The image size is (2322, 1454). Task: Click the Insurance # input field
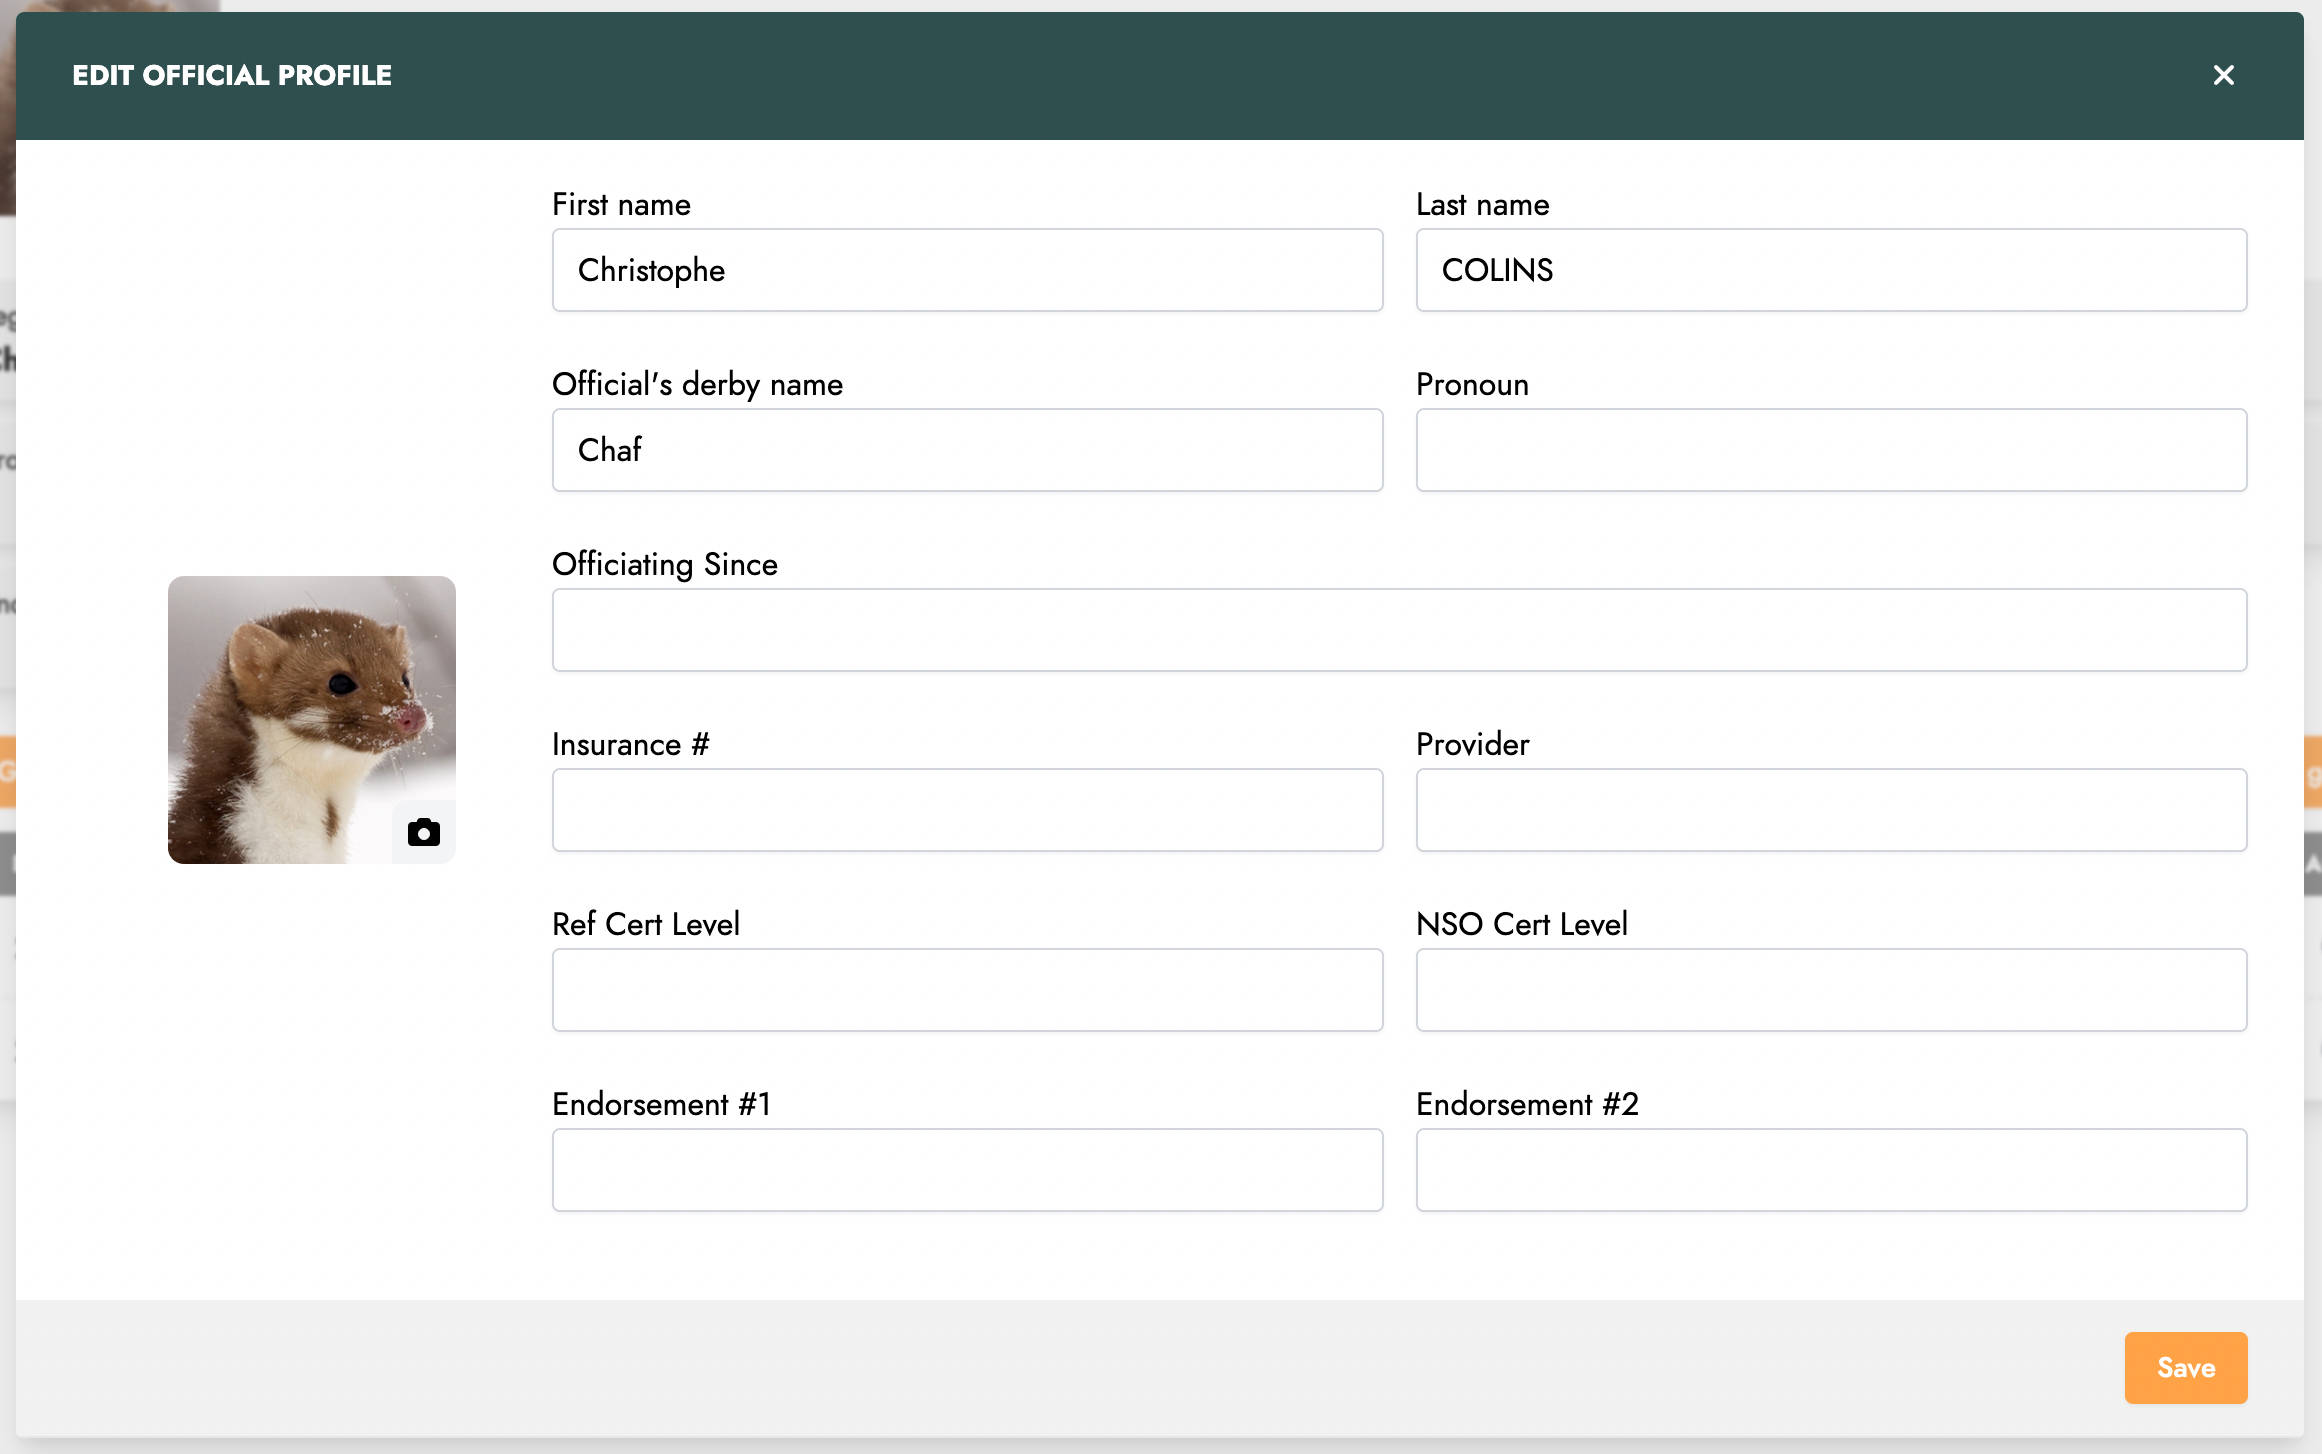click(x=968, y=810)
